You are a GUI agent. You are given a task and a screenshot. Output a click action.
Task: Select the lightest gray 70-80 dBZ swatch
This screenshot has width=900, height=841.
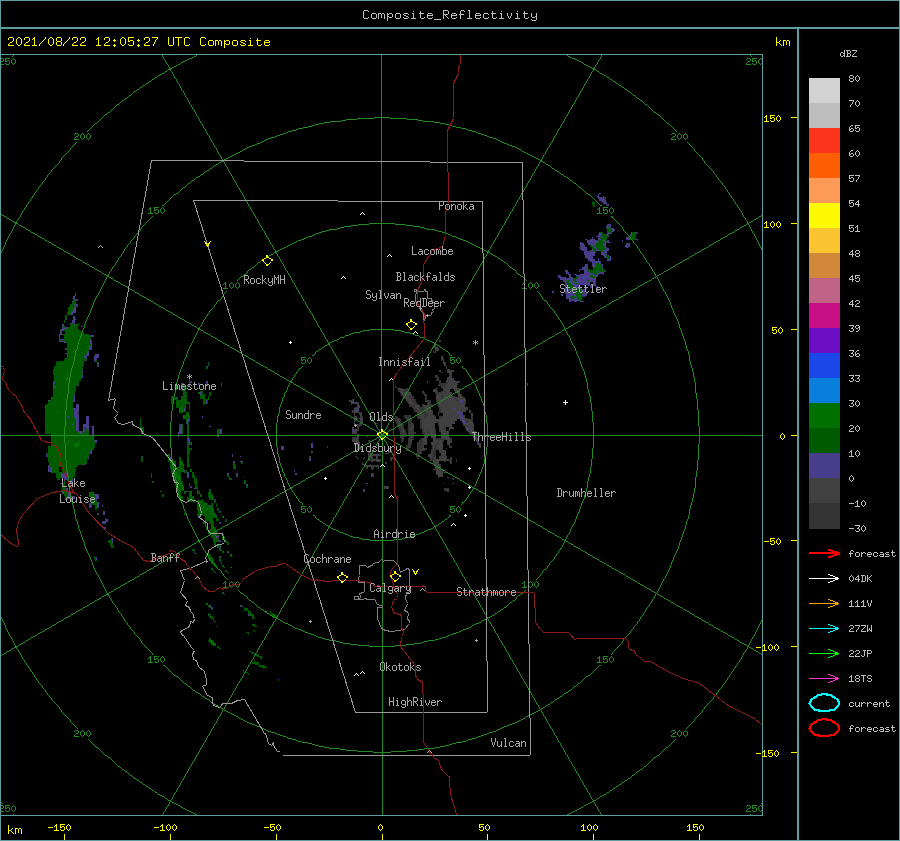pos(824,91)
